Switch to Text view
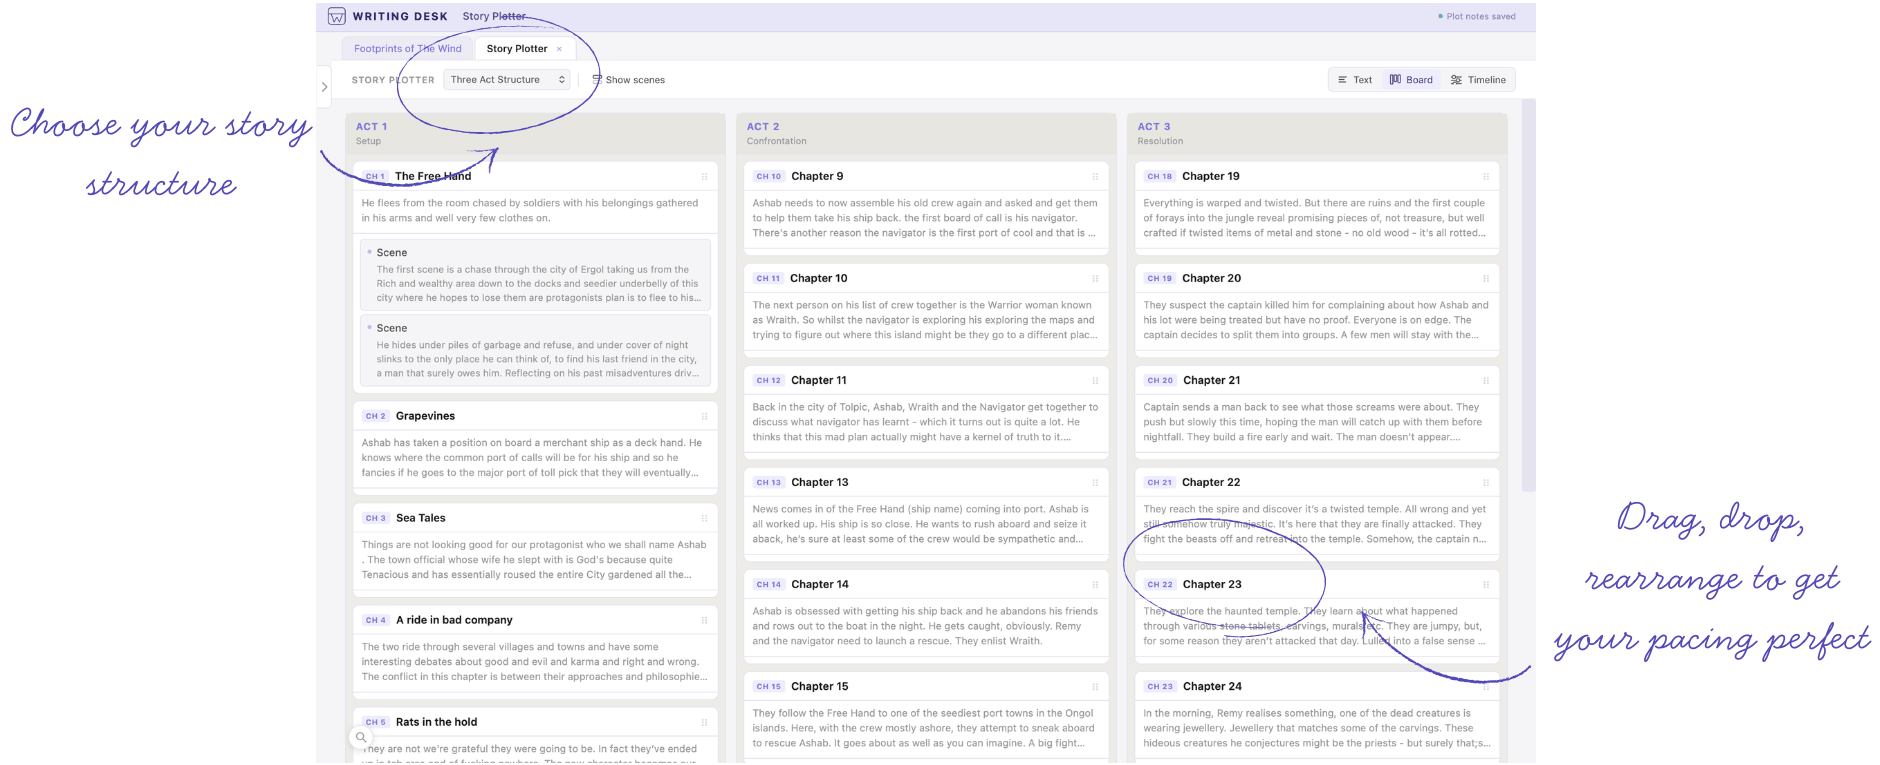The height and width of the screenshot is (765, 1880). pos(1355,80)
